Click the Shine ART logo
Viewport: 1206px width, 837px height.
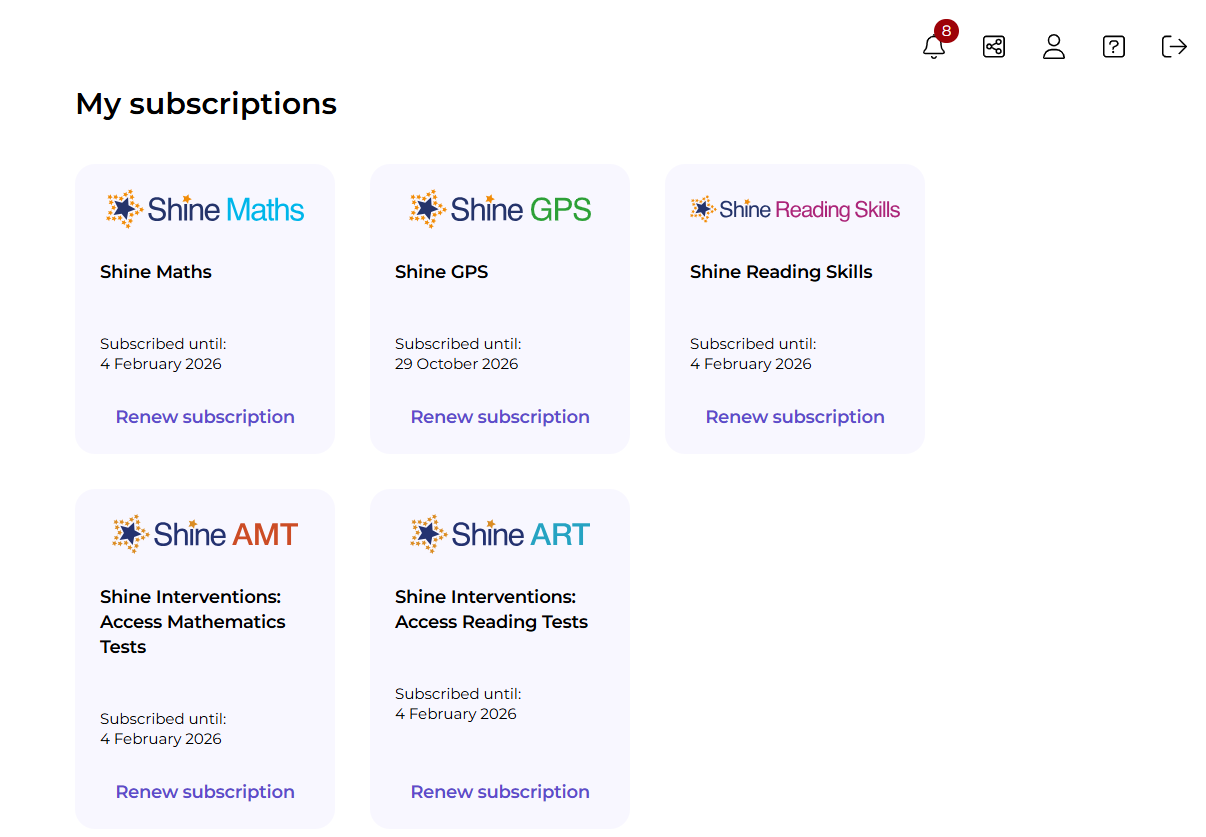pyautogui.click(x=500, y=534)
